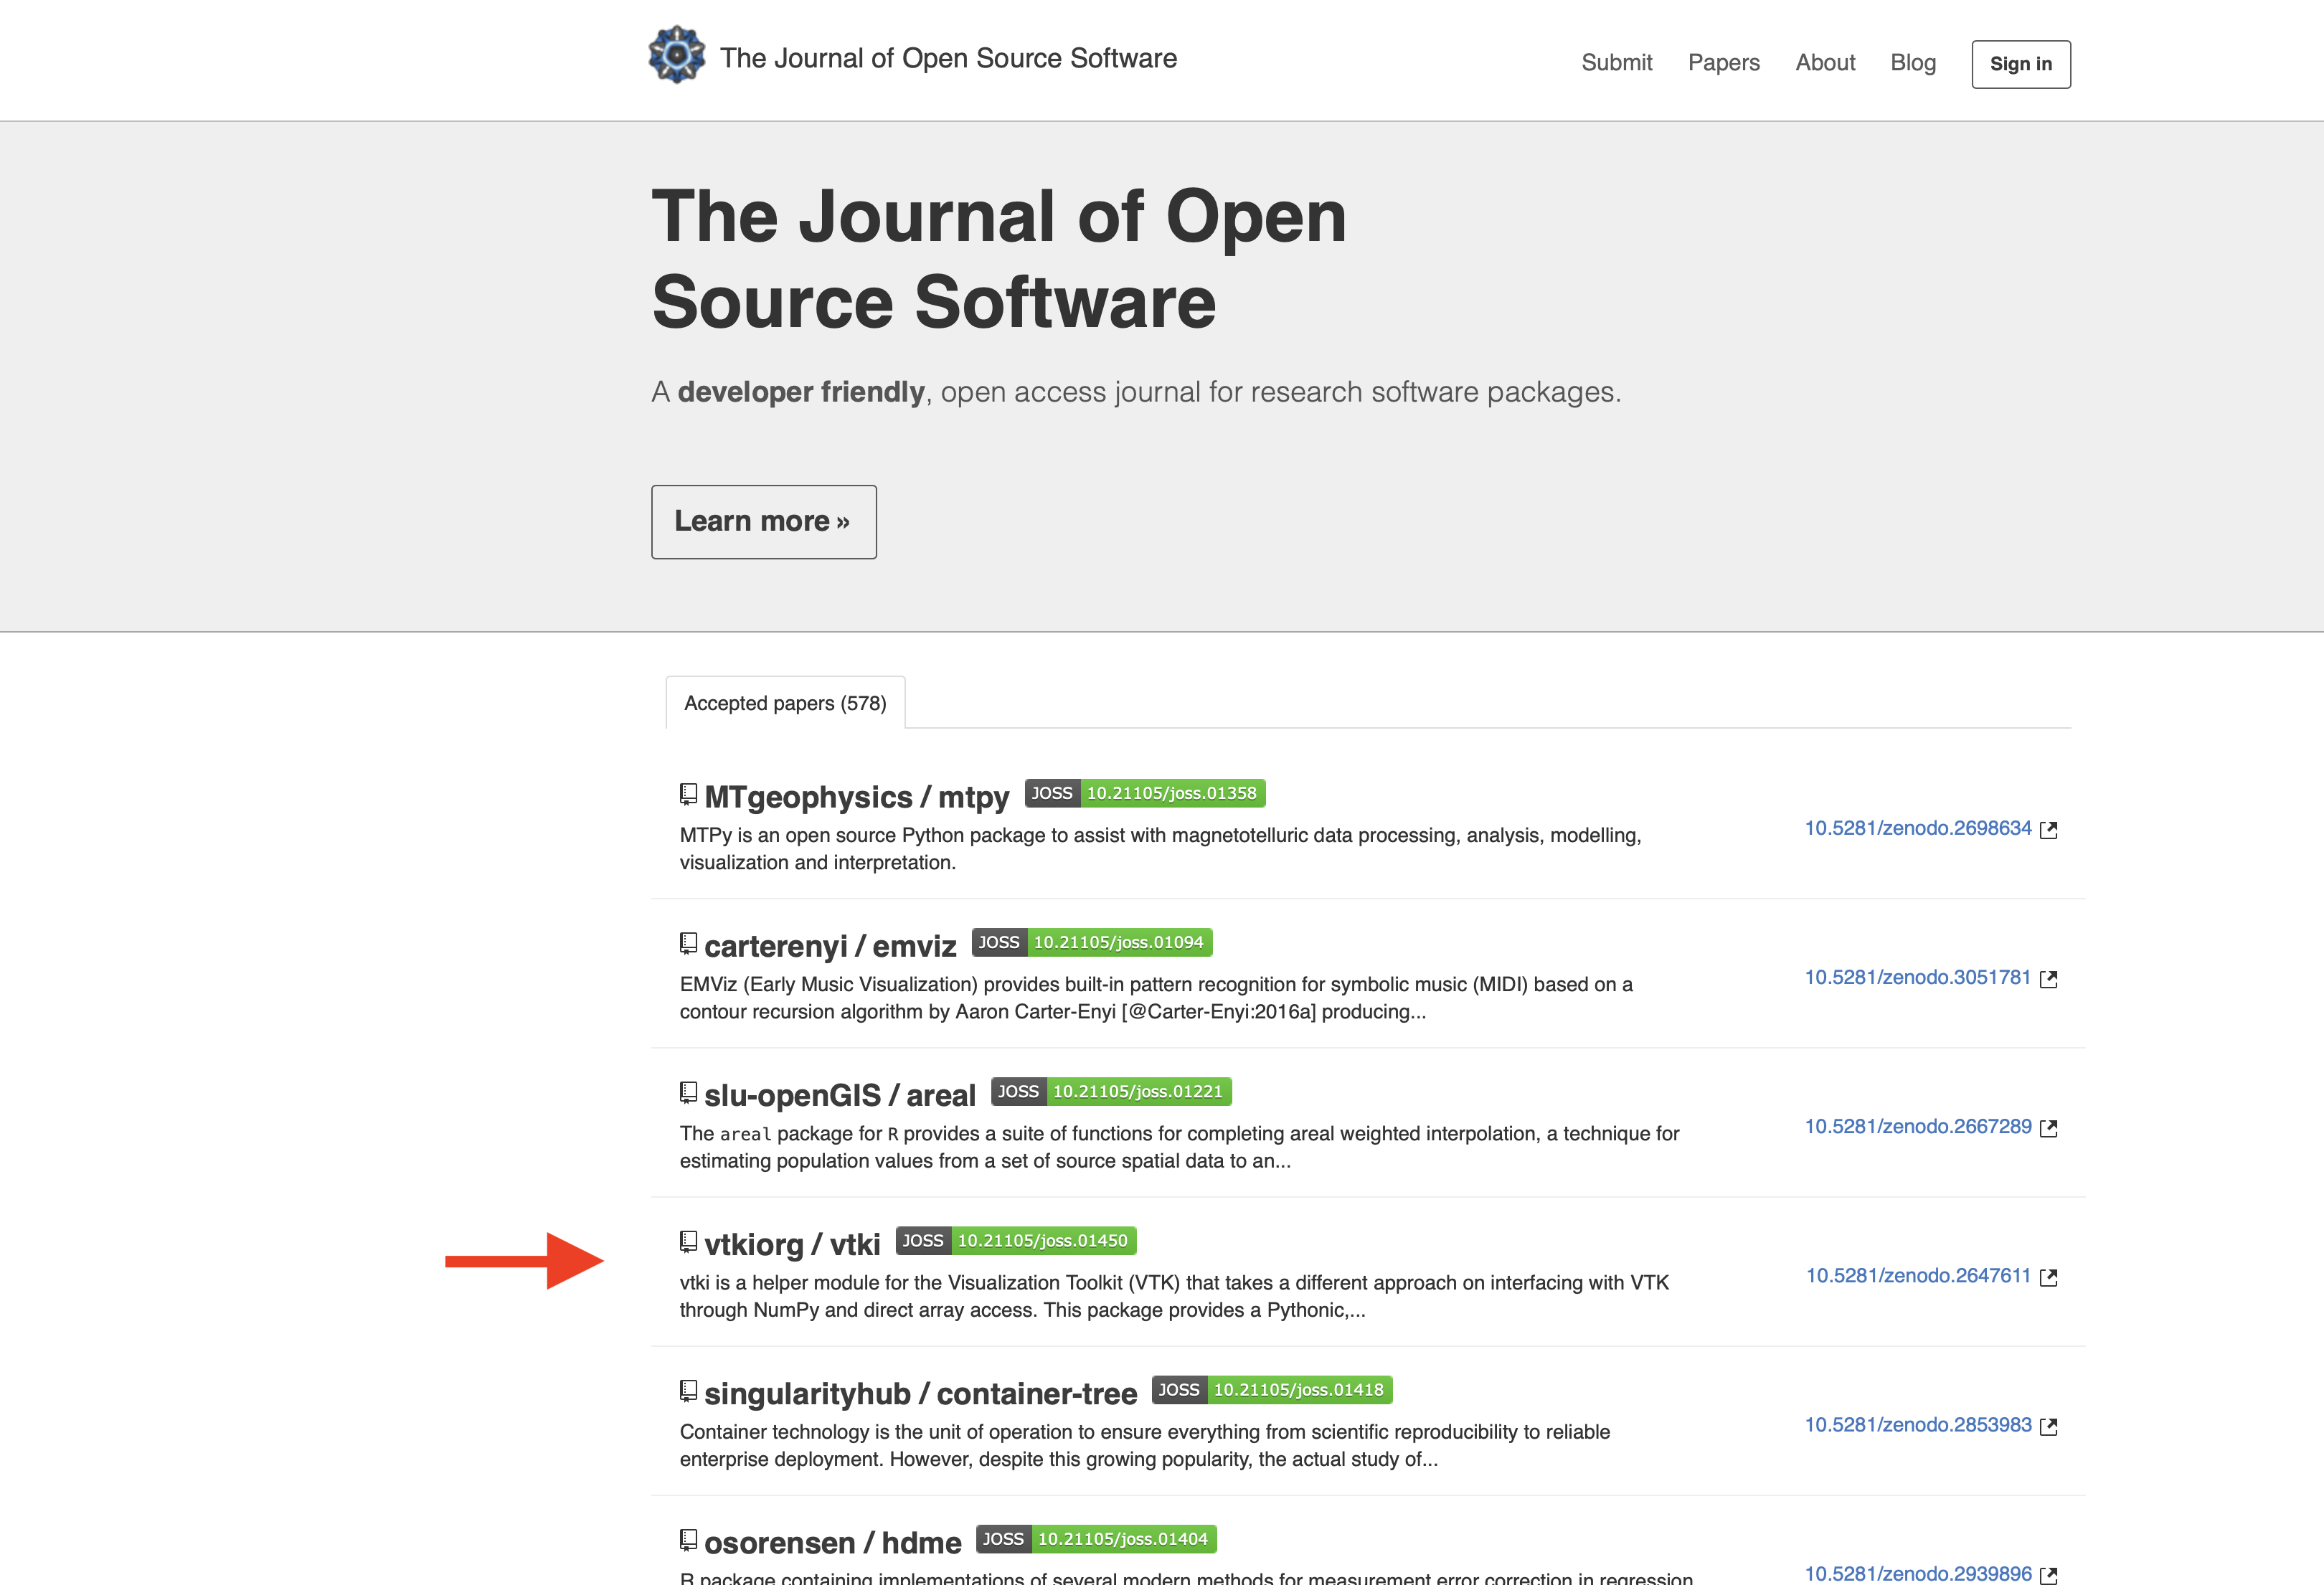
Task: Open the carterenyi / emviz paper
Action: click(x=830, y=946)
